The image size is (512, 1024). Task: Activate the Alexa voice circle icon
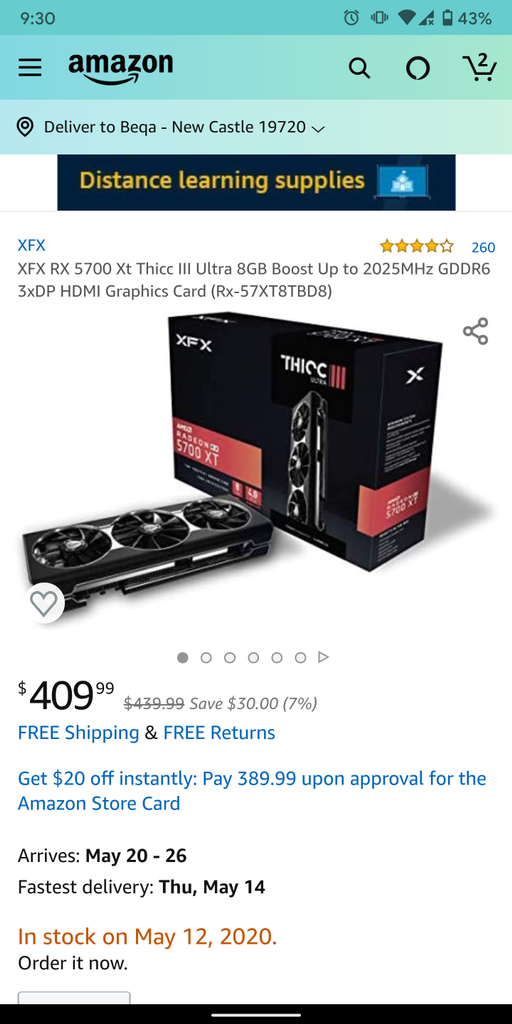click(418, 67)
